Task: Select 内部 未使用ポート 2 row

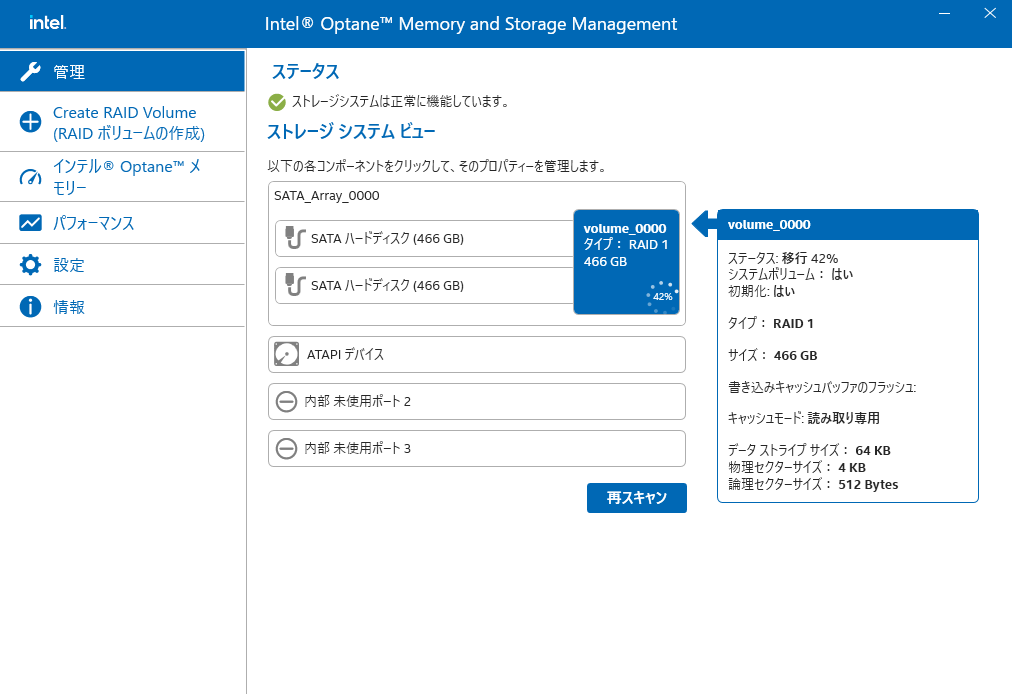Action: (x=476, y=402)
